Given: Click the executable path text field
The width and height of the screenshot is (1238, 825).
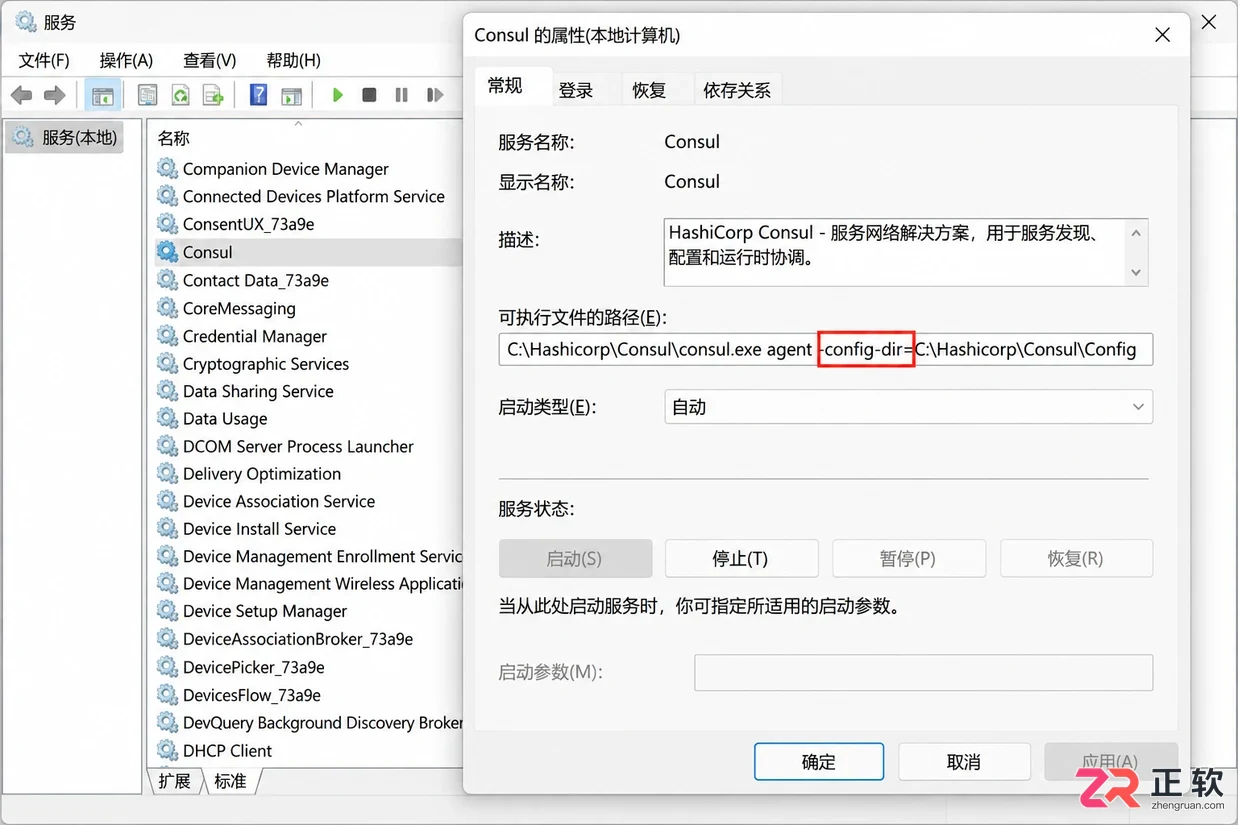Looking at the screenshot, I should (826, 349).
